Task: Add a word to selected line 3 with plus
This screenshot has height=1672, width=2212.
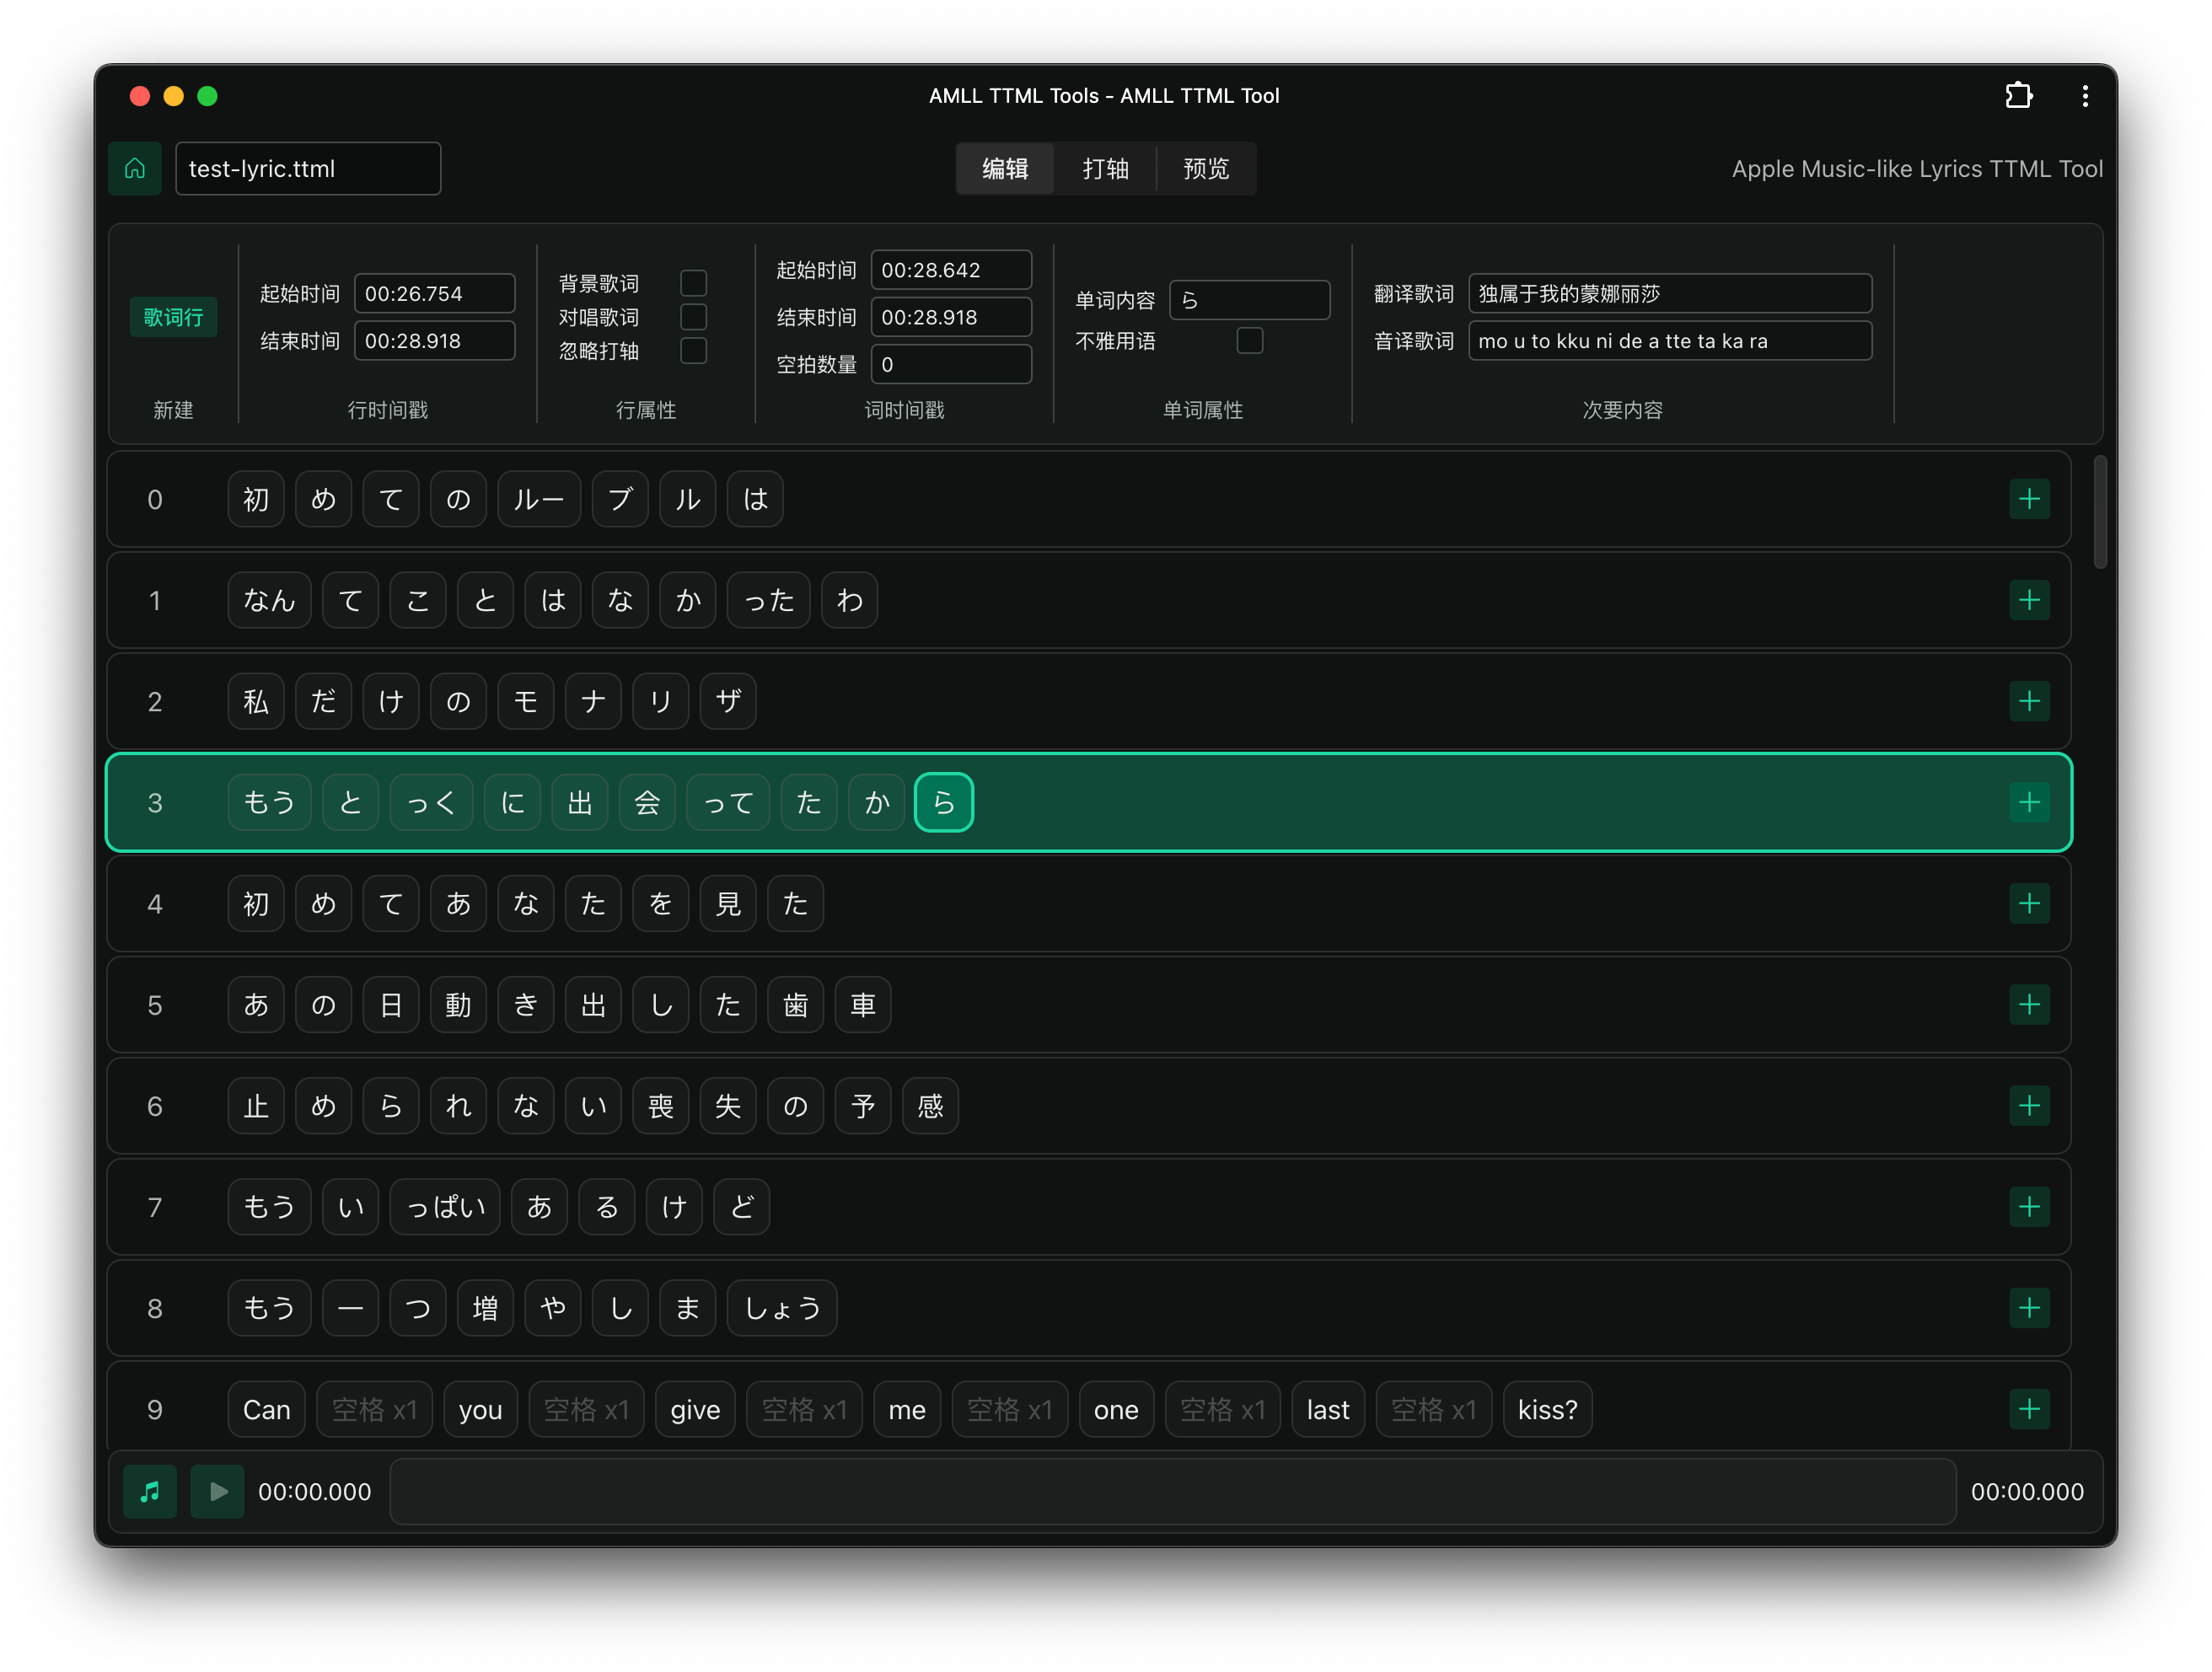Action: (x=2029, y=802)
